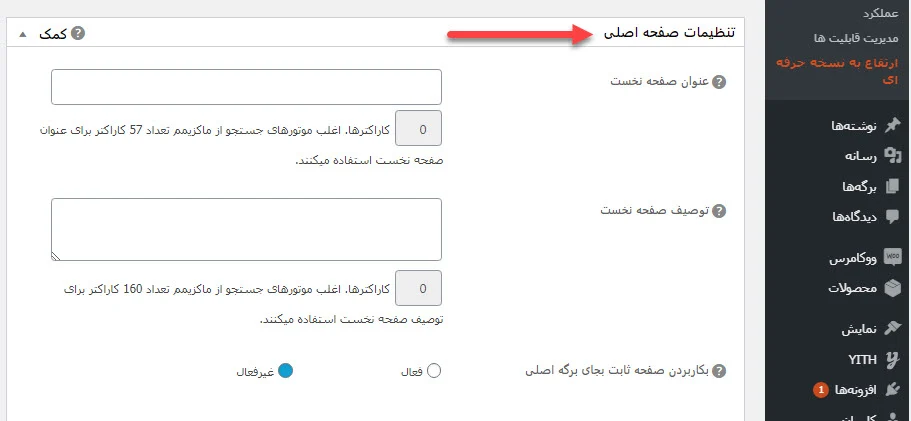Click the محصولات box icon
This screenshot has width=911, height=421.
pyautogui.click(x=892, y=288)
